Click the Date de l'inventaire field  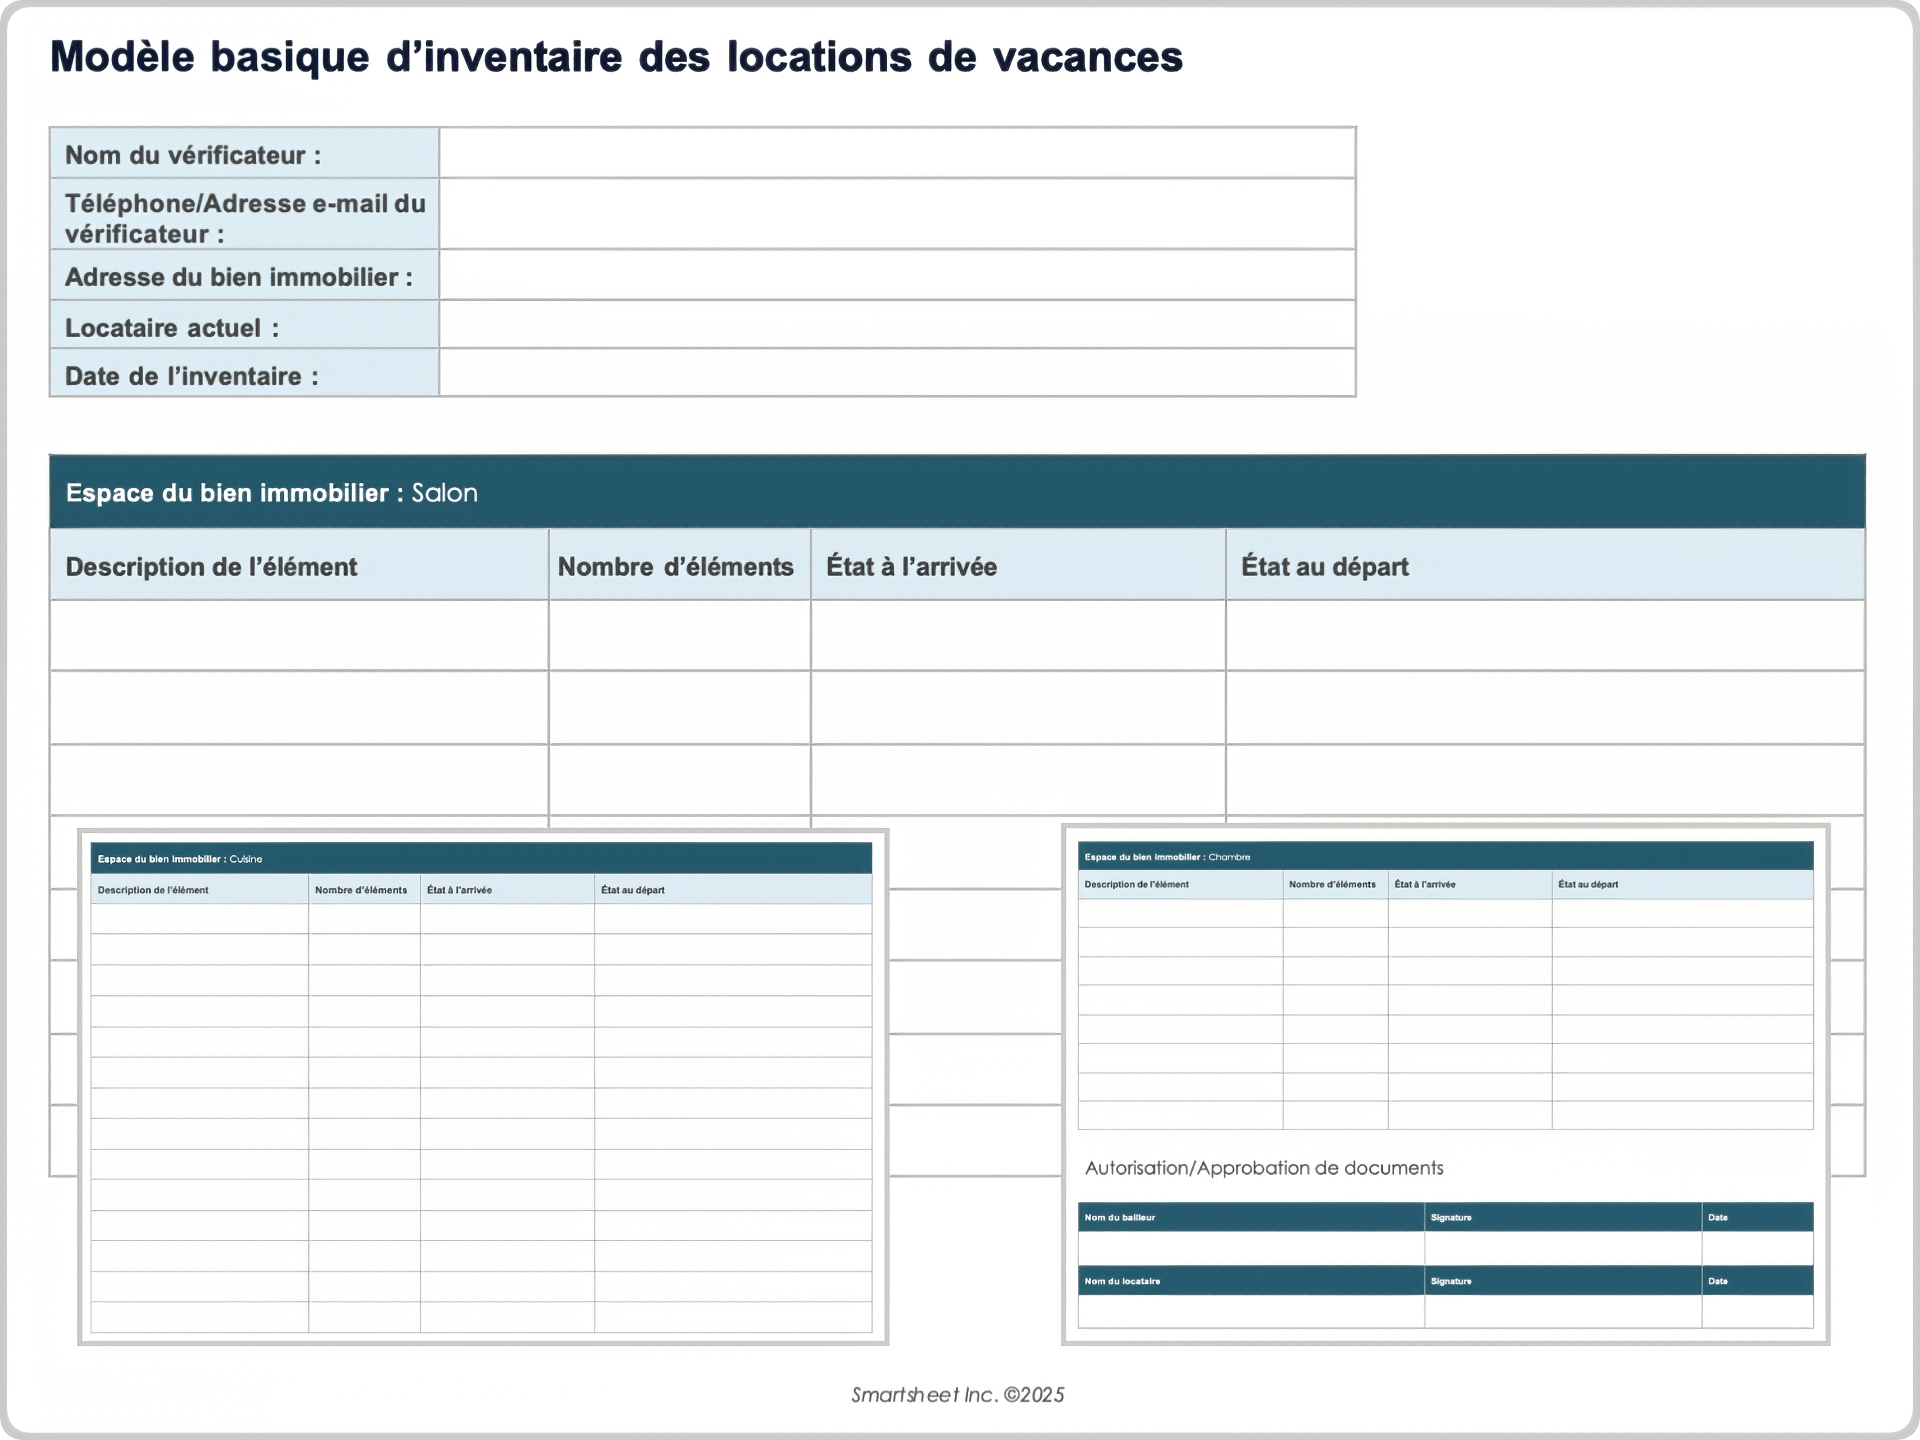pyautogui.click(x=897, y=373)
